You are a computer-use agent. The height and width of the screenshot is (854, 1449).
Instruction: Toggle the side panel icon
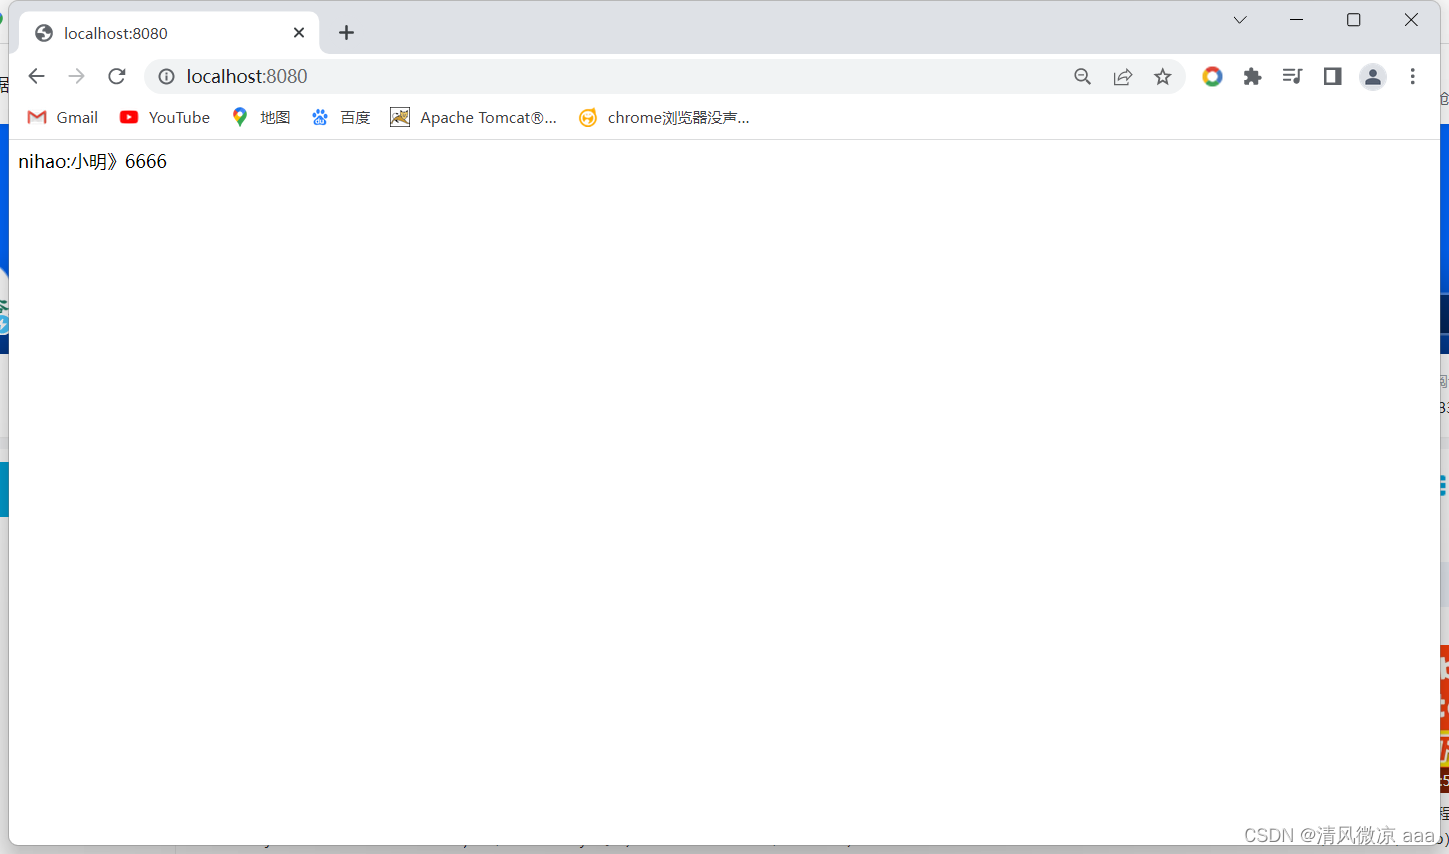tap(1332, 76)
